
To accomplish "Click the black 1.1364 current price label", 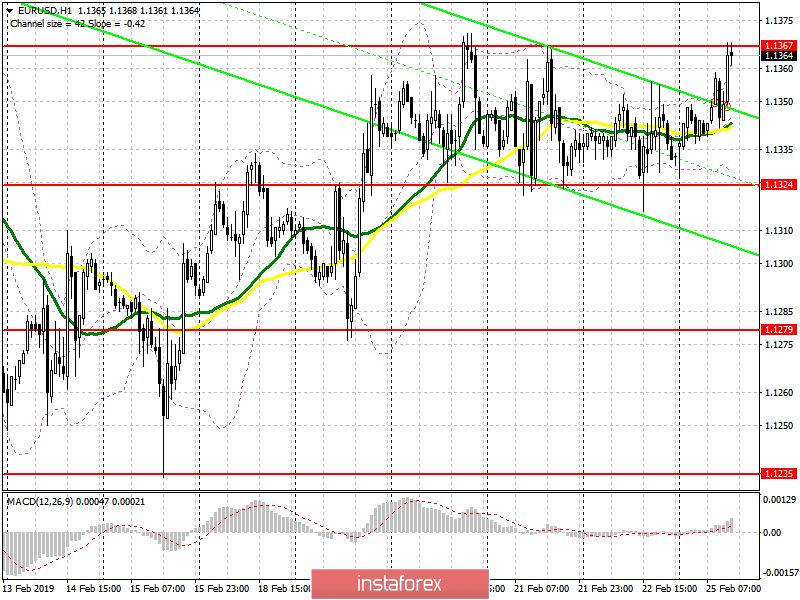I will pyautogui.click(x=779, y=56).
